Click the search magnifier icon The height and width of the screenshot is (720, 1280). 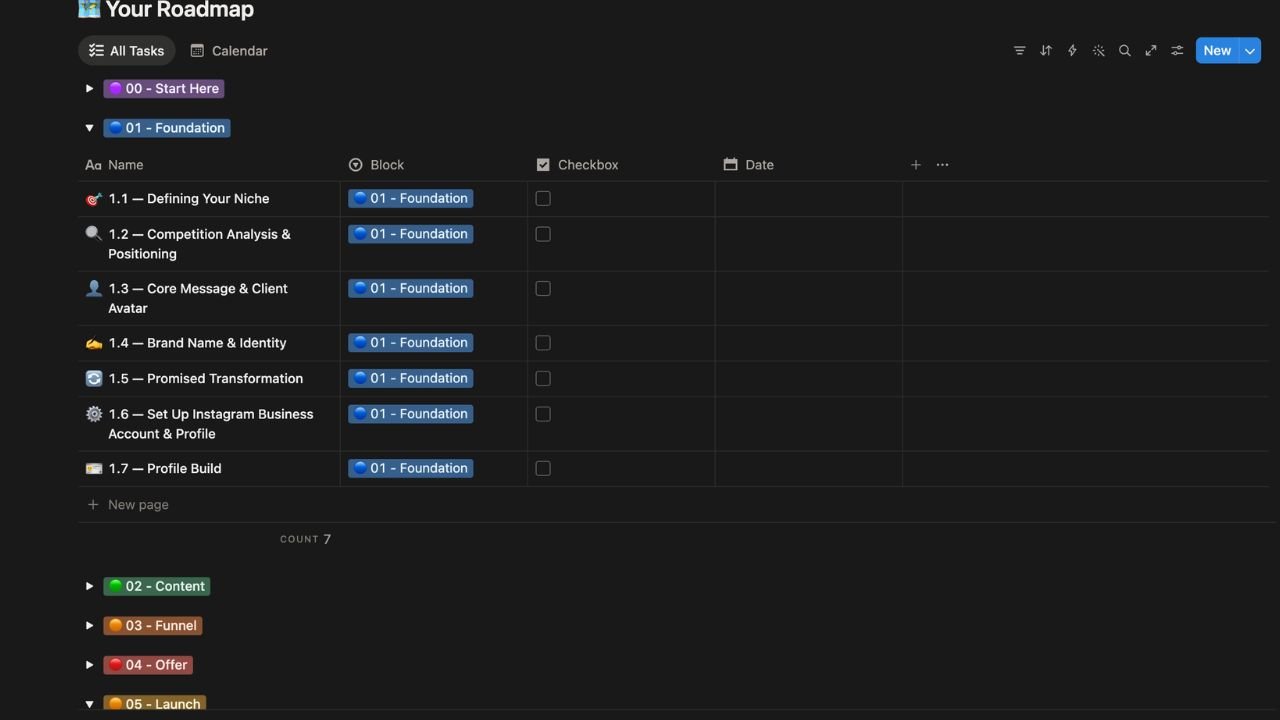[x=1125, y=51]
